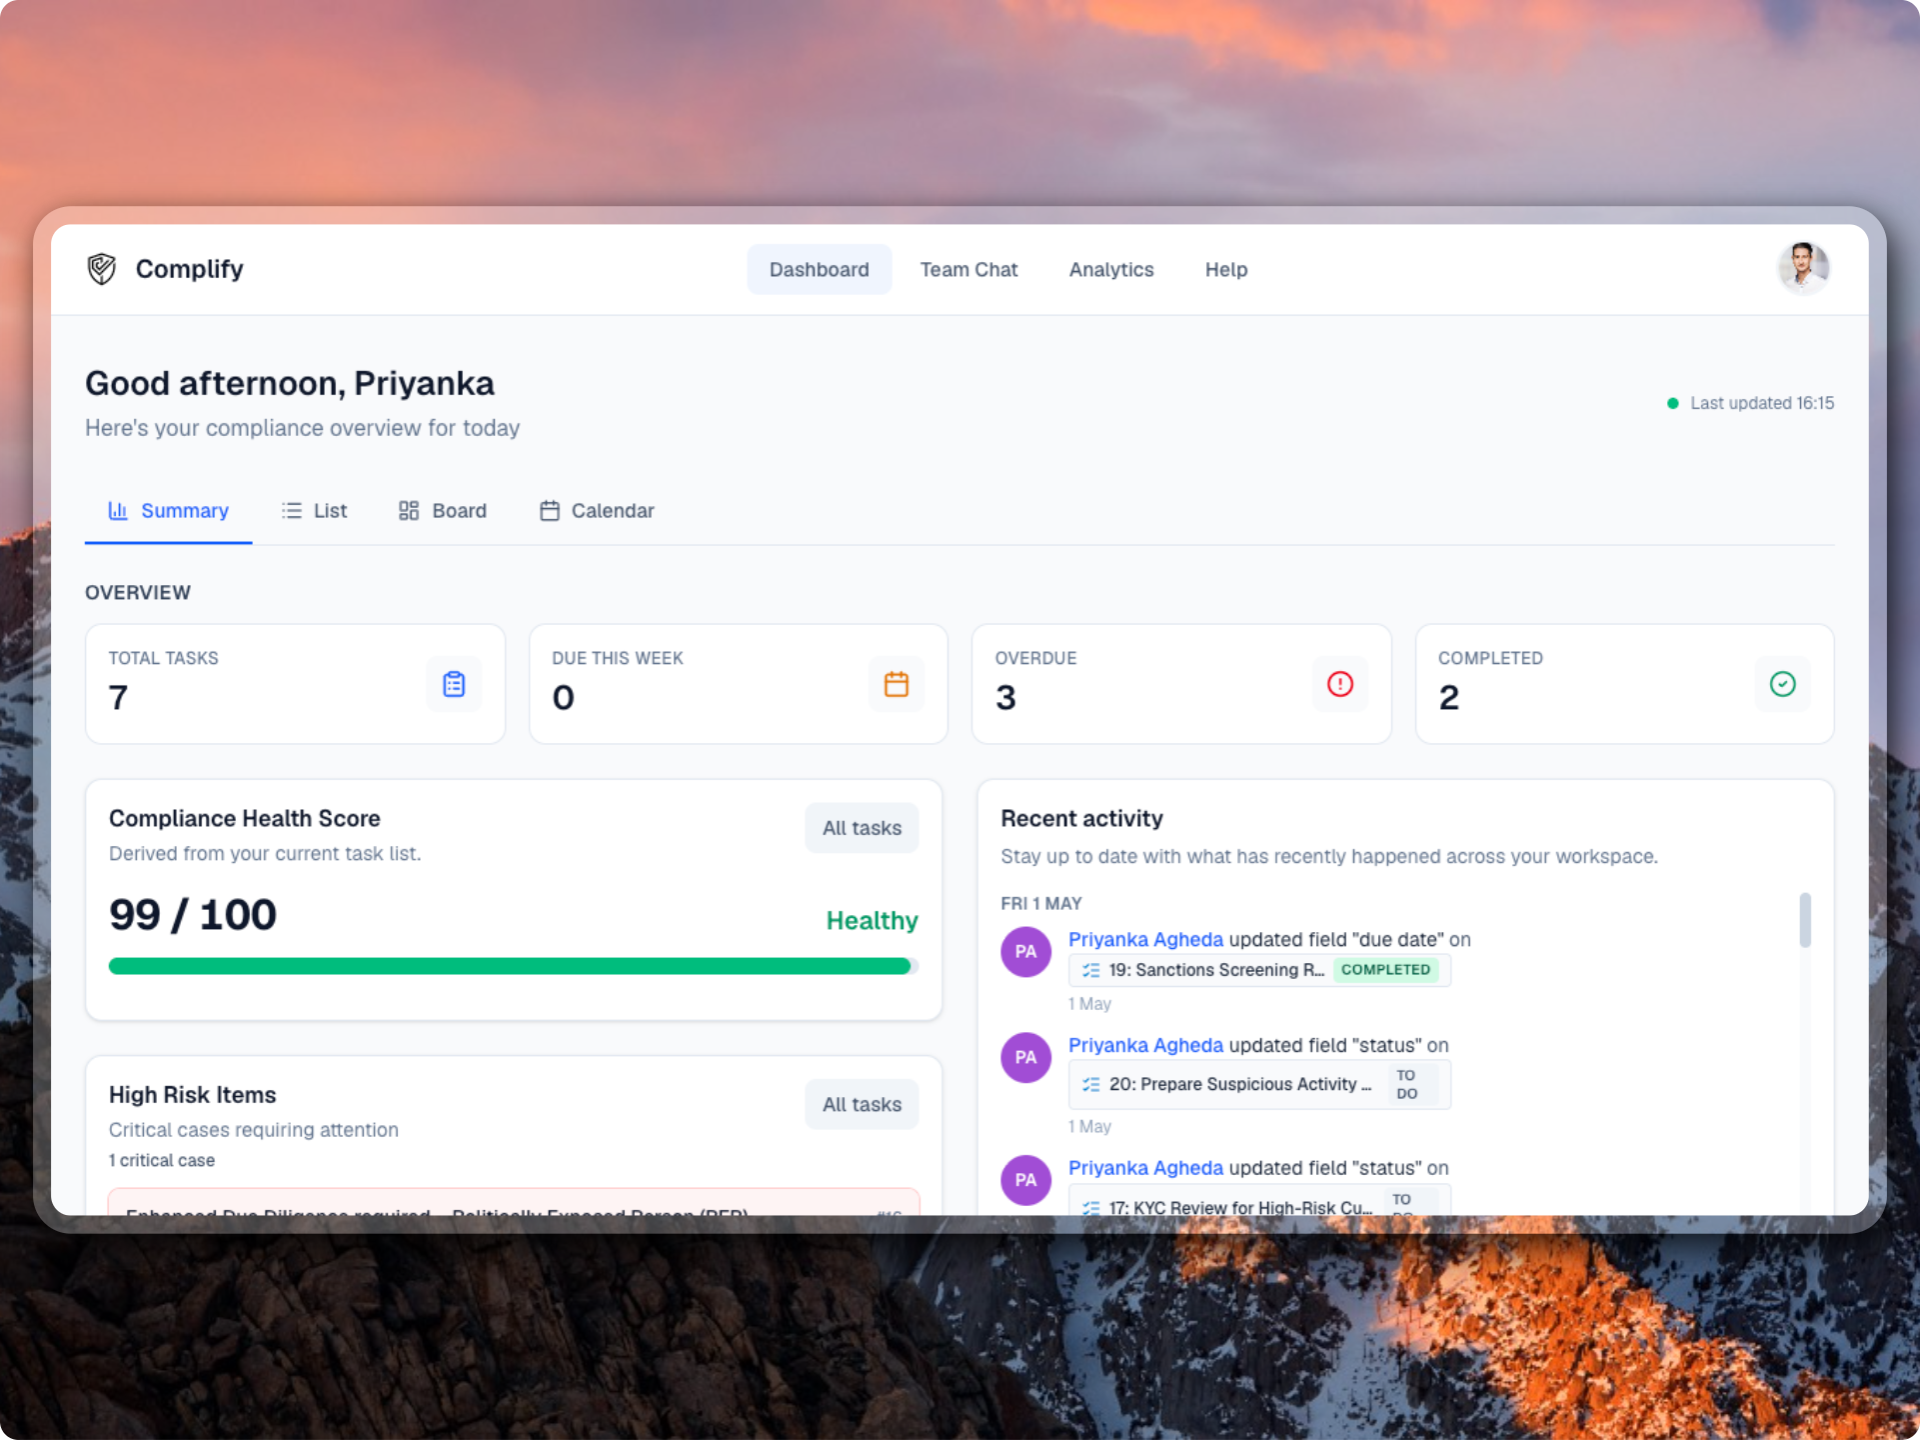
Task: Click the green Last updated status dot
Action: click(1672, 403)
